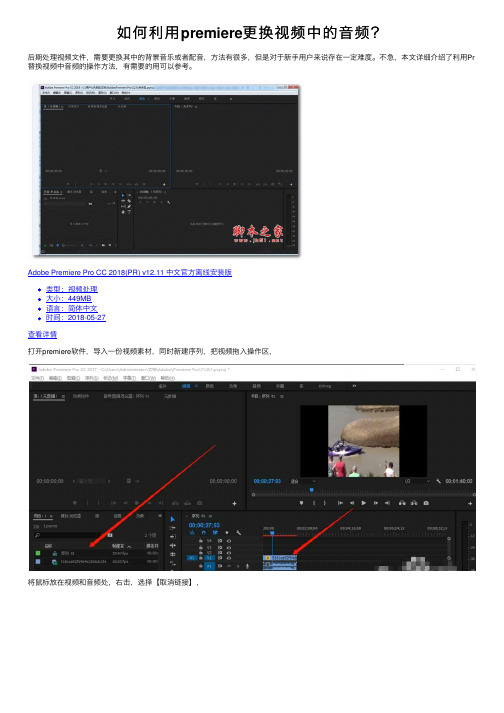The height and width of the screenshot is (713, 504).
Task: Open the sequence tab panel menu in timeline
Action: coord(210,516)
